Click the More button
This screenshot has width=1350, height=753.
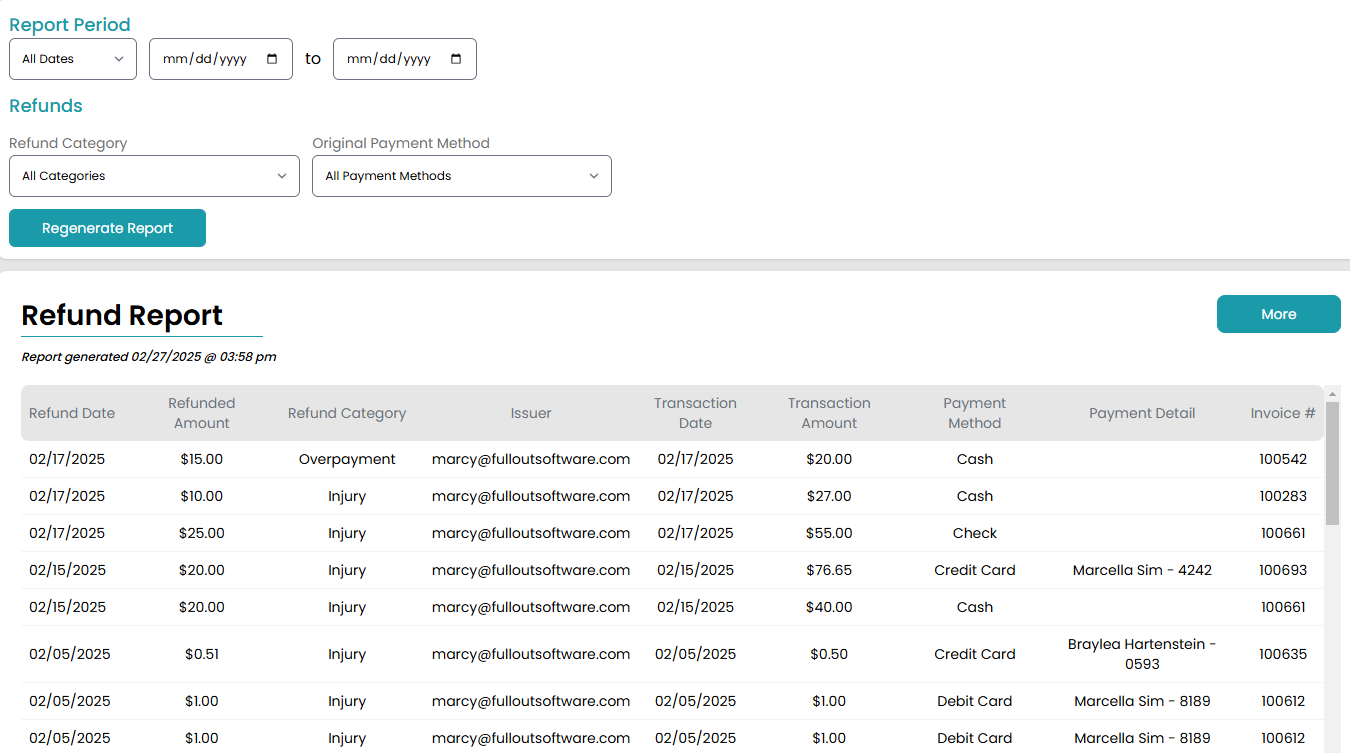tap(1278, 314)
